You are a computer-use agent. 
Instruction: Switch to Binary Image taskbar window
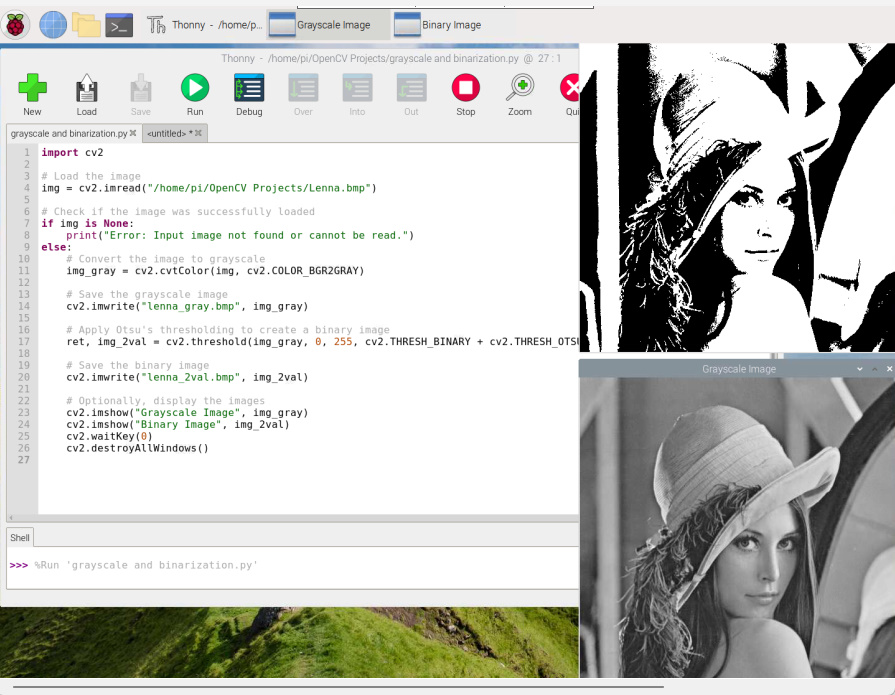(x=438, y=25)
